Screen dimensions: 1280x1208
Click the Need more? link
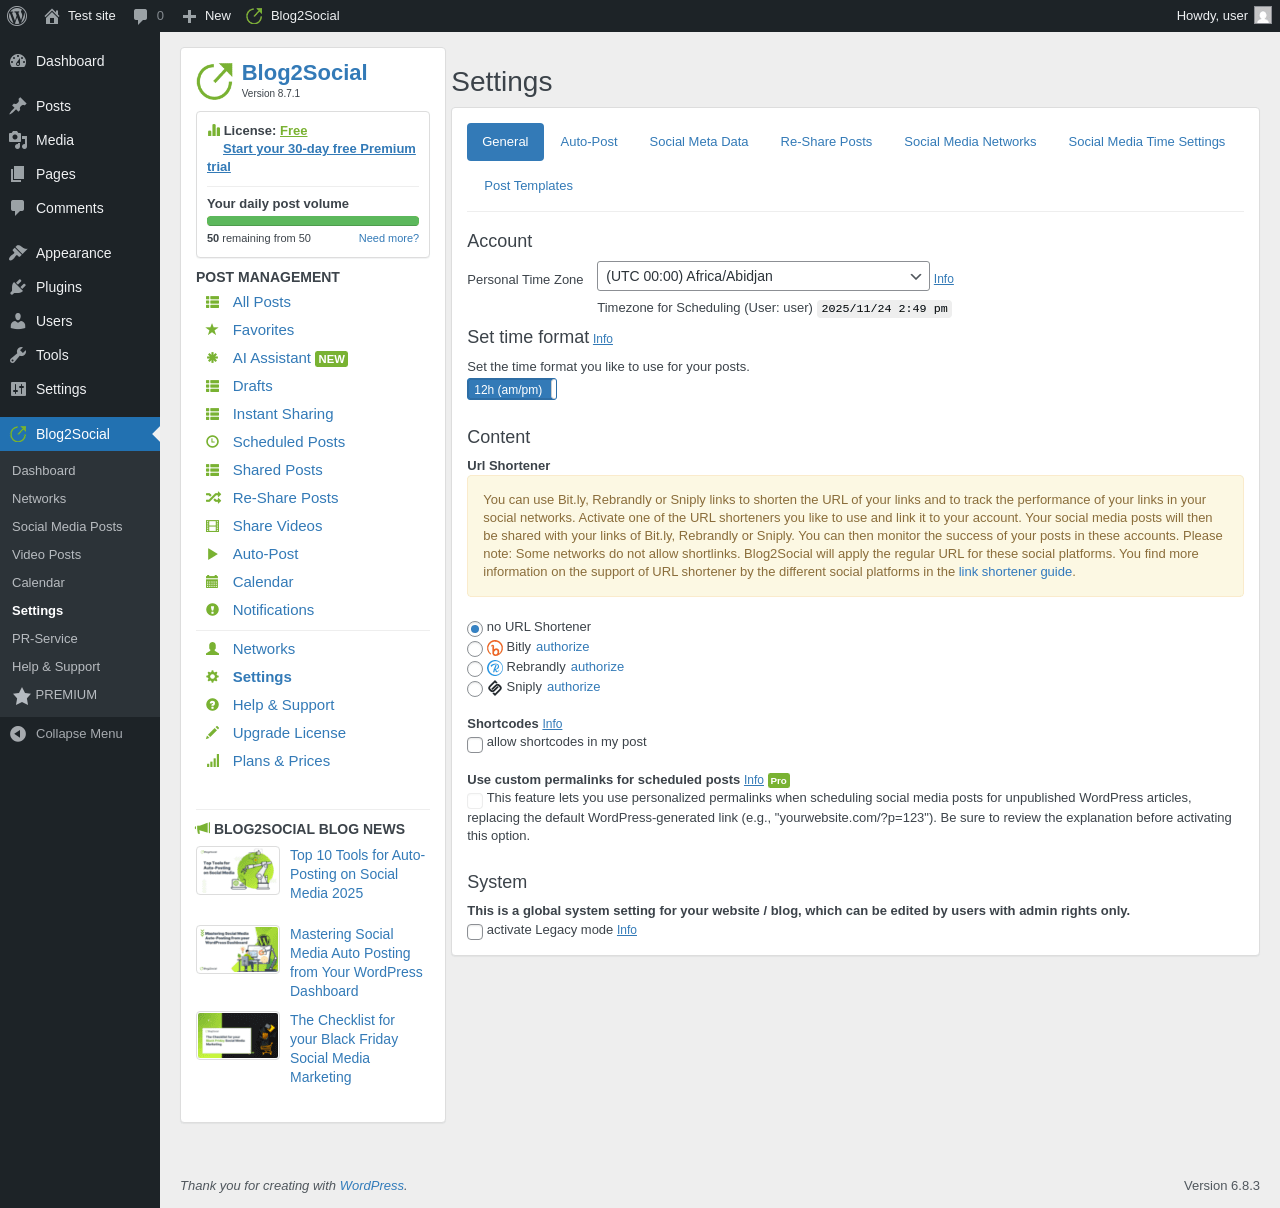(389, 238)
